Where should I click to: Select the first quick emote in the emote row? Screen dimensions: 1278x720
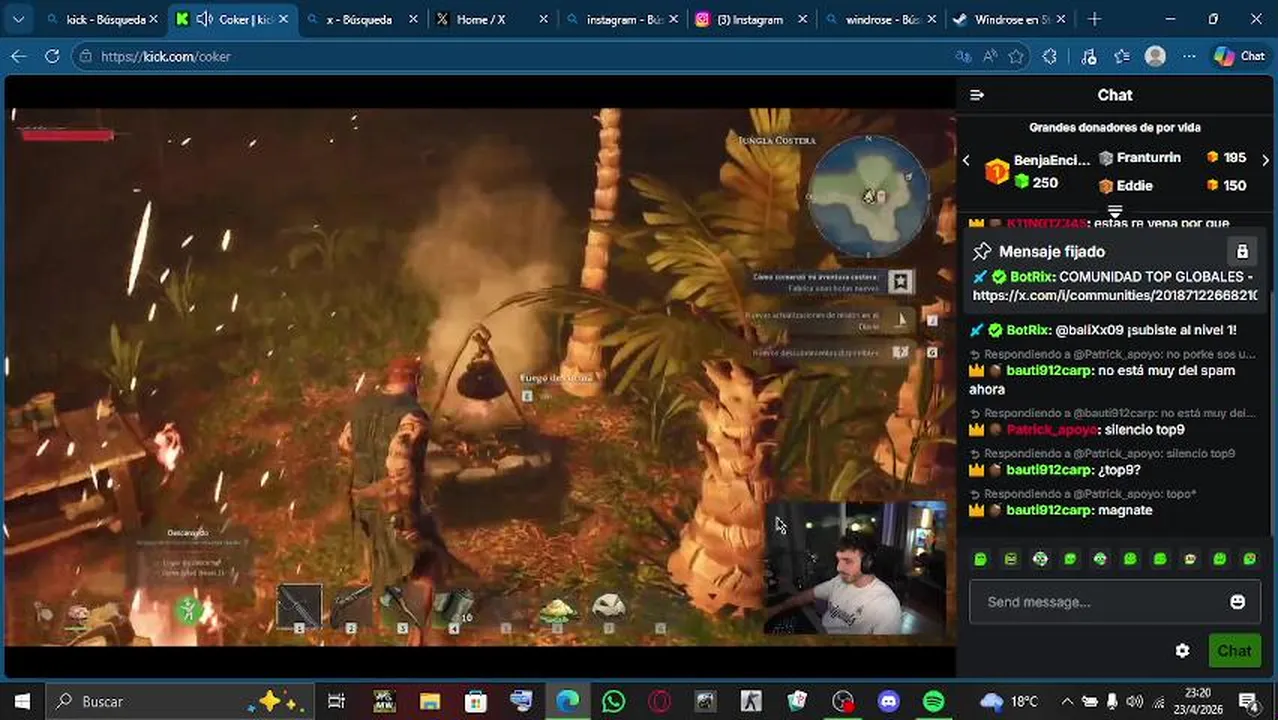pos(980,559)
